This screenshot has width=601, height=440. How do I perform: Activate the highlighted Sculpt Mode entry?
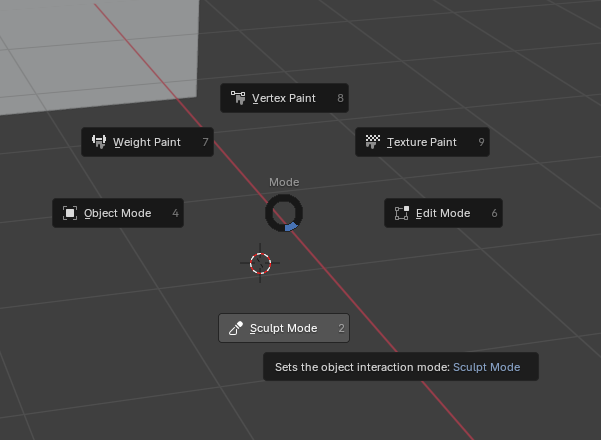(283, 328)
